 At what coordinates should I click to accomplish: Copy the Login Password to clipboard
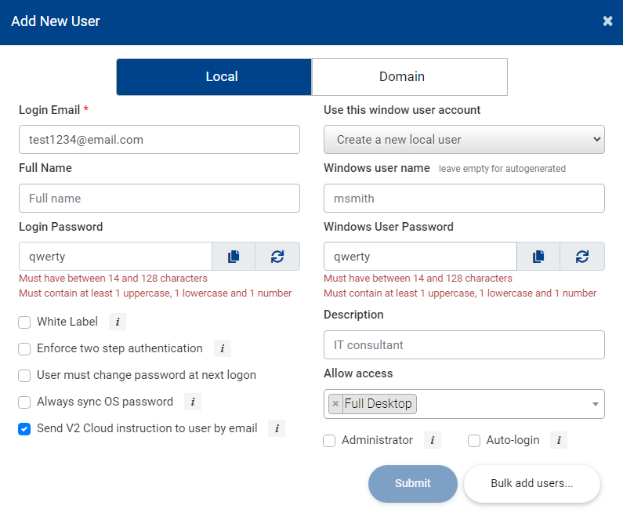pyautogui.click(x=233, y=257)
